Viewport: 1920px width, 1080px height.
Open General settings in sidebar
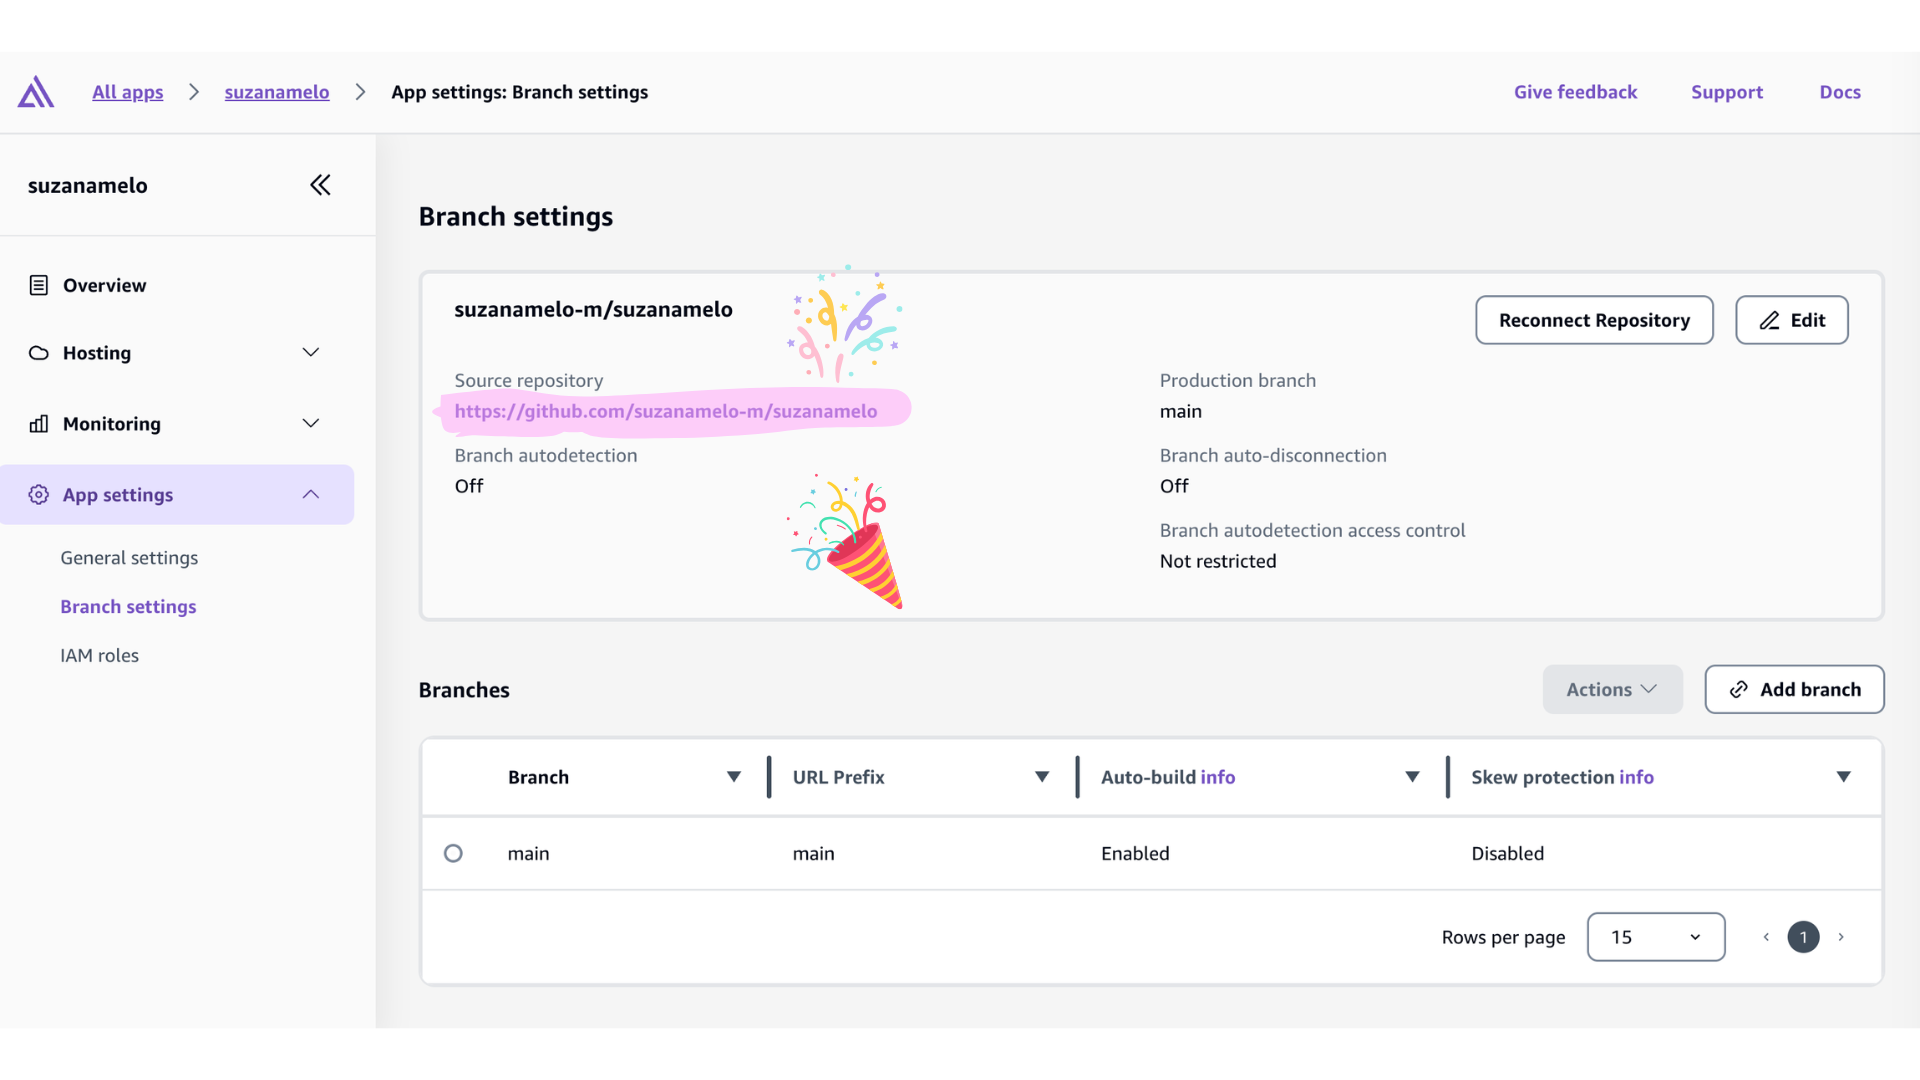129,558
